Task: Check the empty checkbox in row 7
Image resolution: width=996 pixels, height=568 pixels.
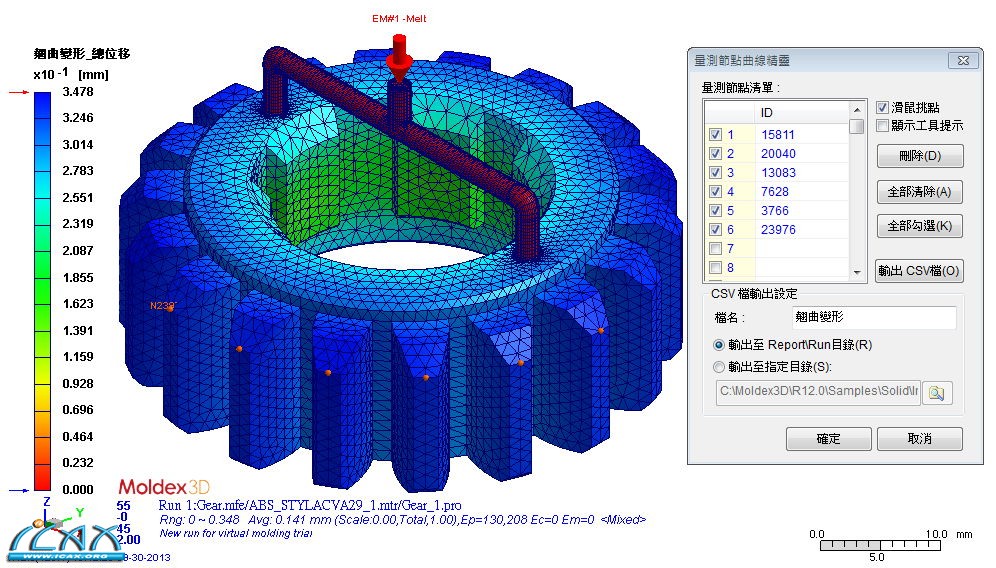Action: pyautogui.click(x=715, y=248)
